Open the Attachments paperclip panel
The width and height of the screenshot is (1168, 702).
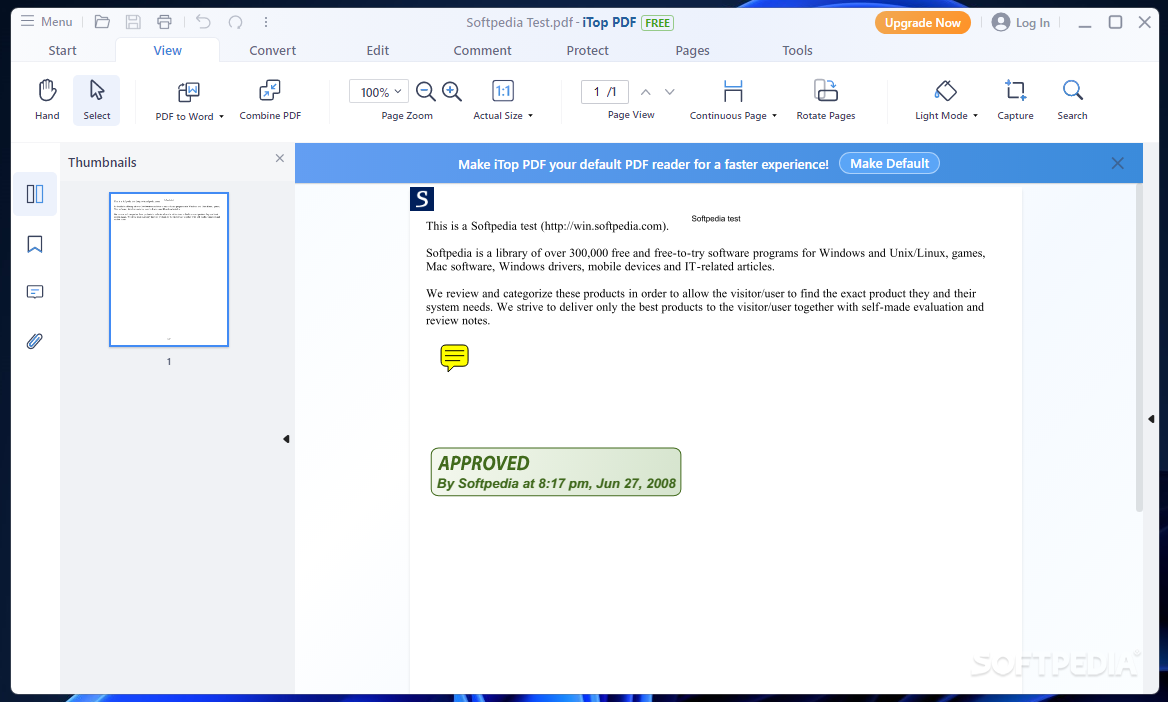click(x=35, y=341)
